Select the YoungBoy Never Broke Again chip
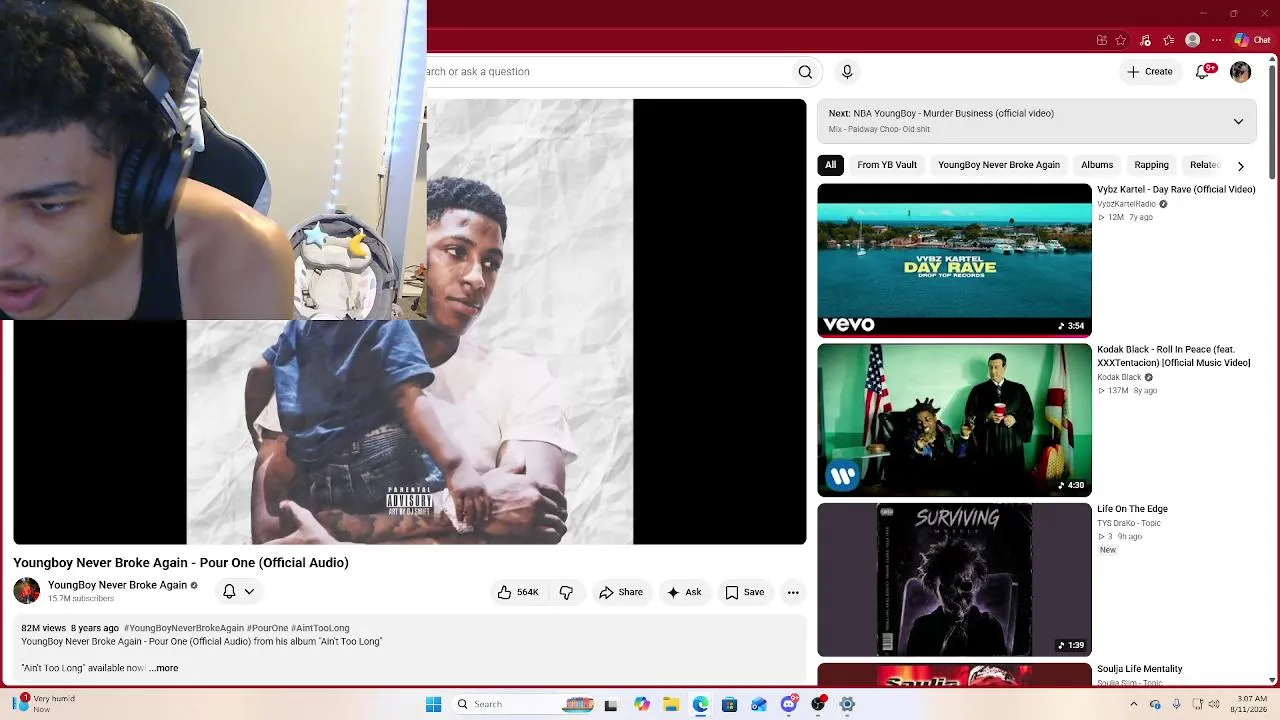The height and width of the screenshot is (720, 1280). (999, 165)
